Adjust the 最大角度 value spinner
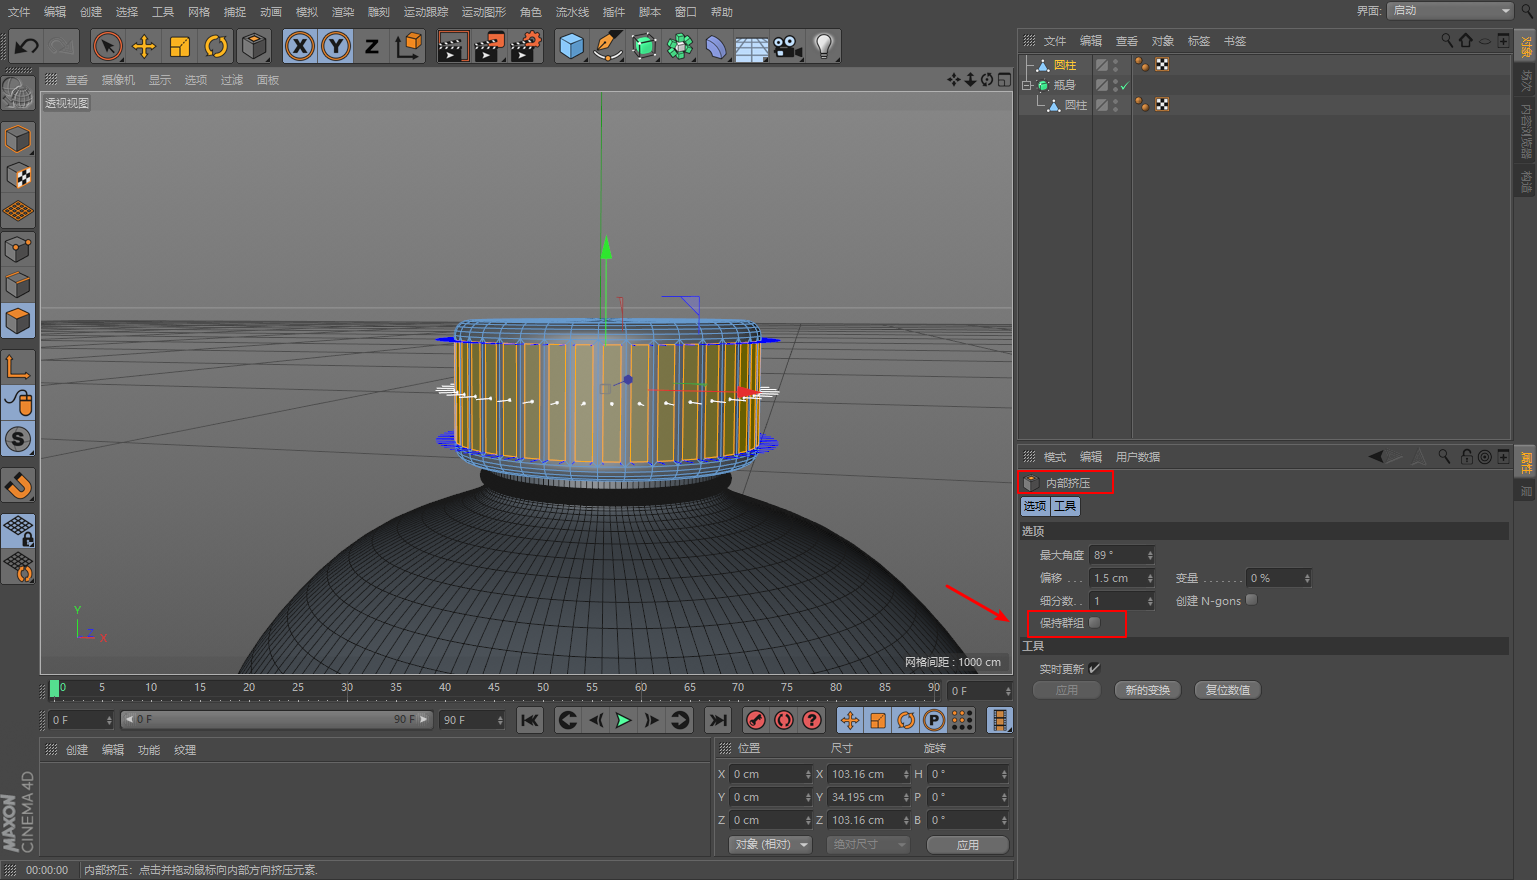The height and width of the screenshot is (880, 1537). tap(1150, 555)
